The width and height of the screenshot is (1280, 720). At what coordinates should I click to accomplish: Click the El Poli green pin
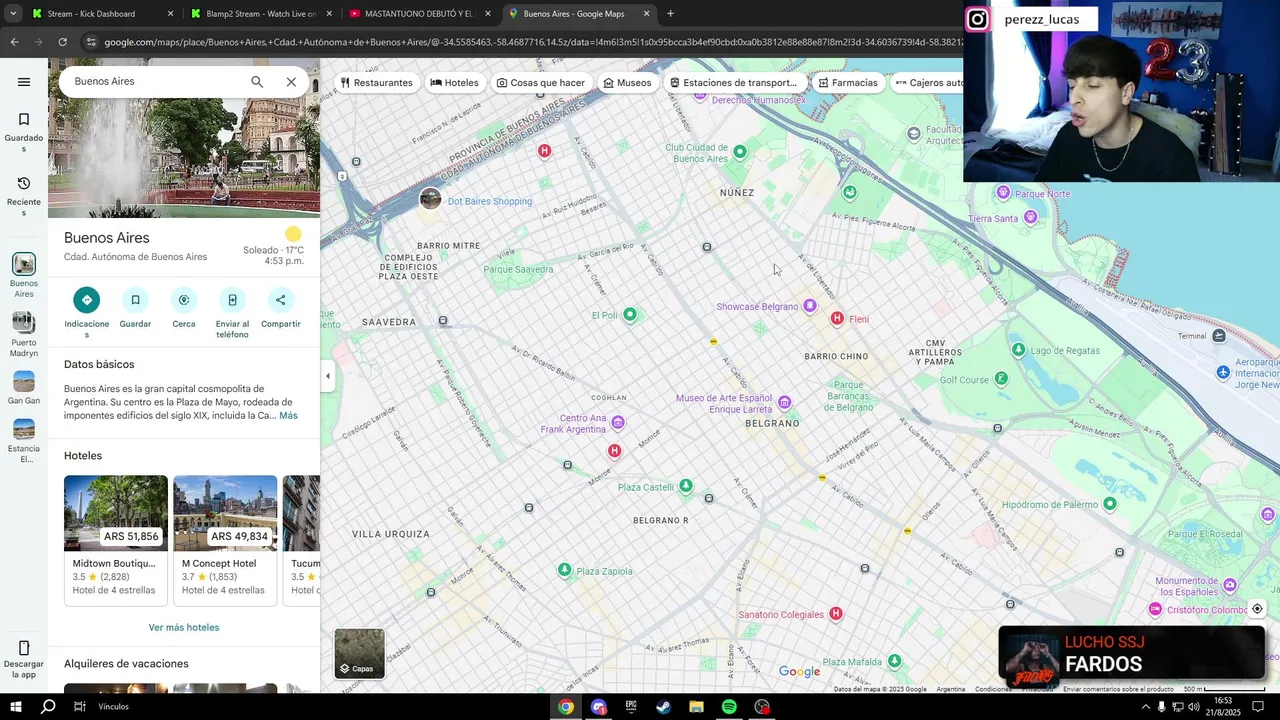[629, 315]
